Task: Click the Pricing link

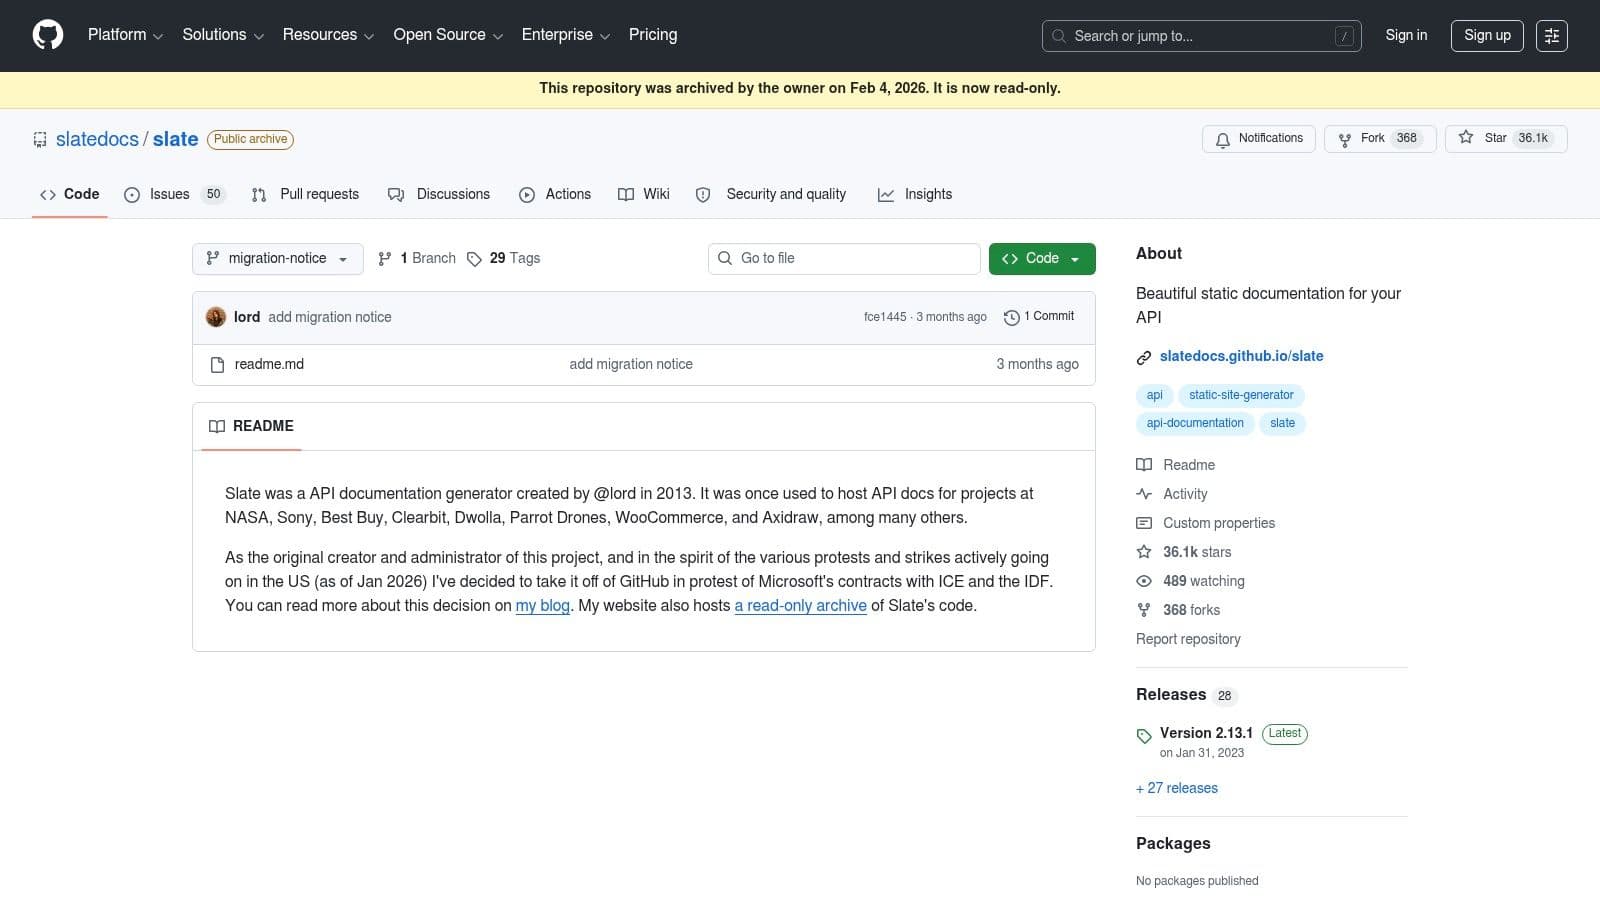Action: 653,35
